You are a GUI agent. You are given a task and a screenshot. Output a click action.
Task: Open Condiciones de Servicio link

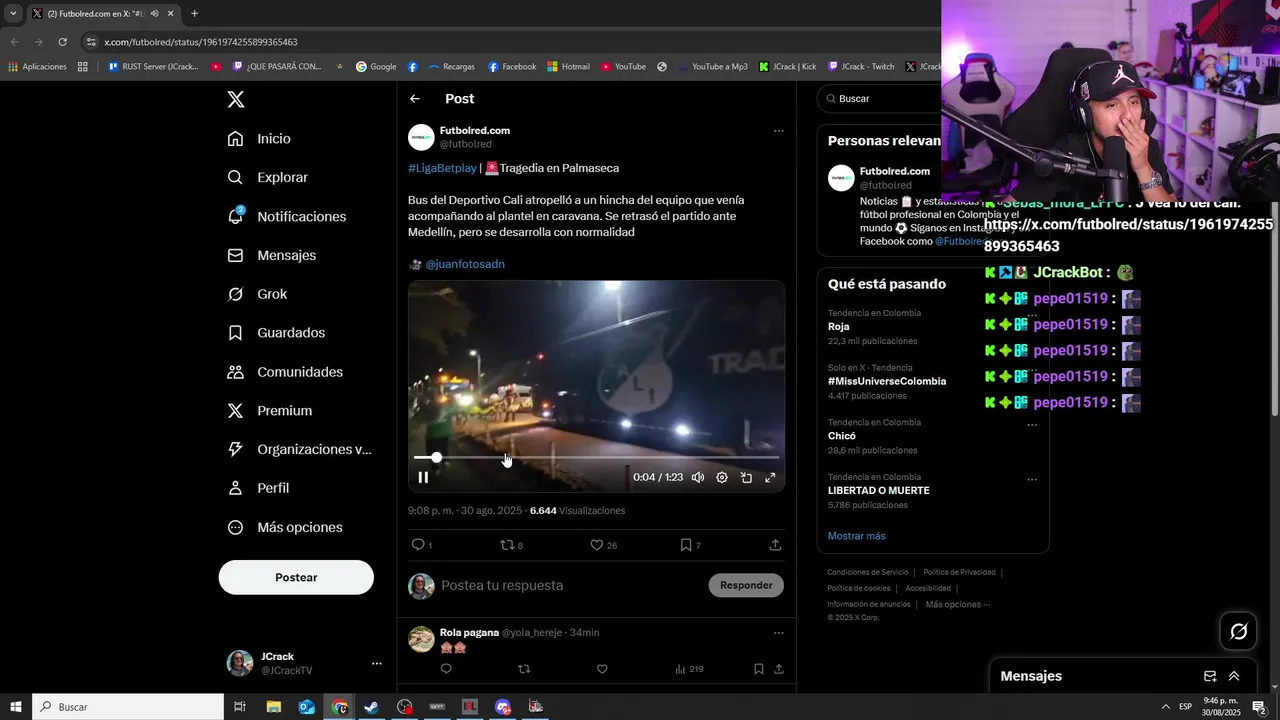(x=868, y=572)
